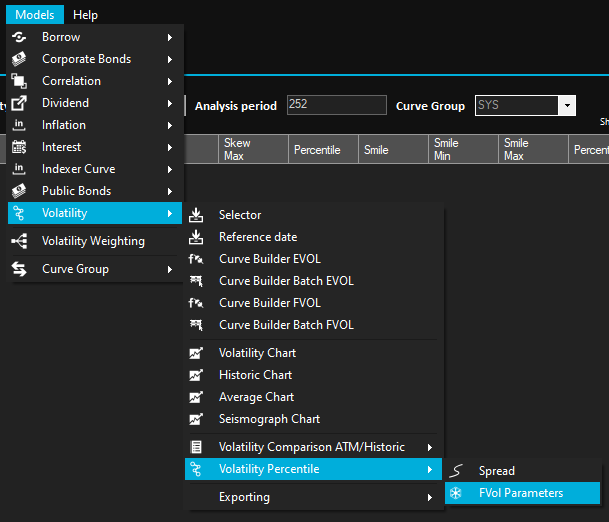Screen dimensions: 609x522
Task: Expand the Volatility Comparison ATM/Historic submenu
Action: (x=431, y=447)
